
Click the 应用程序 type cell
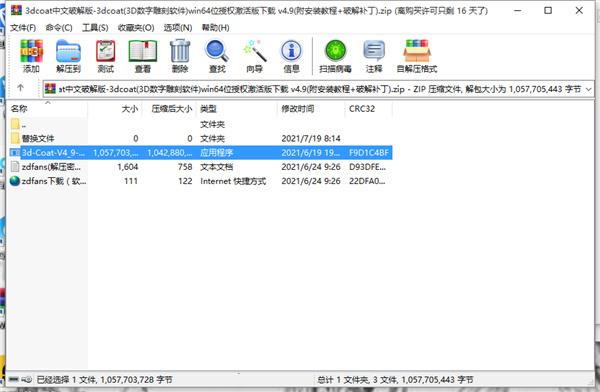coord(217,152)
